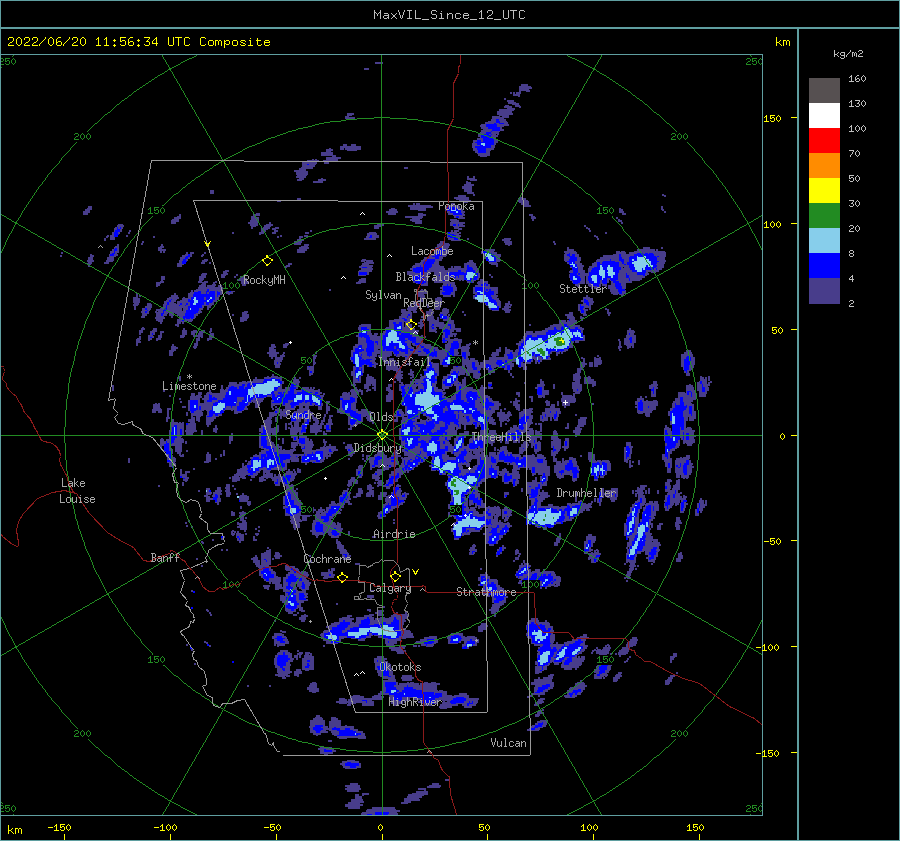Click the Innisfail city label
The height and width of the screenshot is (841, 900).
pyautogui.click(x=404, y=362)
